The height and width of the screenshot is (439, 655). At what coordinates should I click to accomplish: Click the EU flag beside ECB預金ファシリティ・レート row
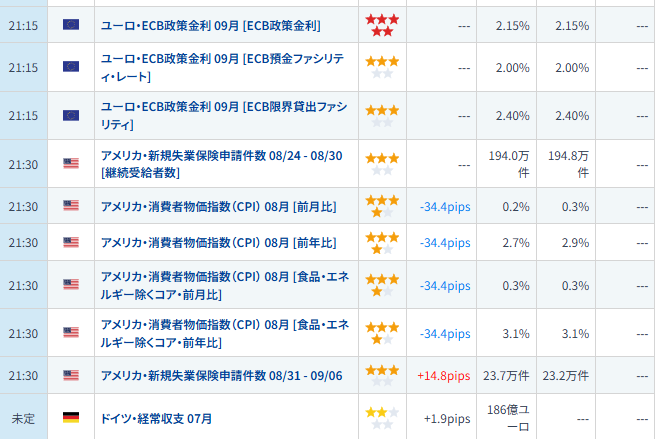coord(70,66)
